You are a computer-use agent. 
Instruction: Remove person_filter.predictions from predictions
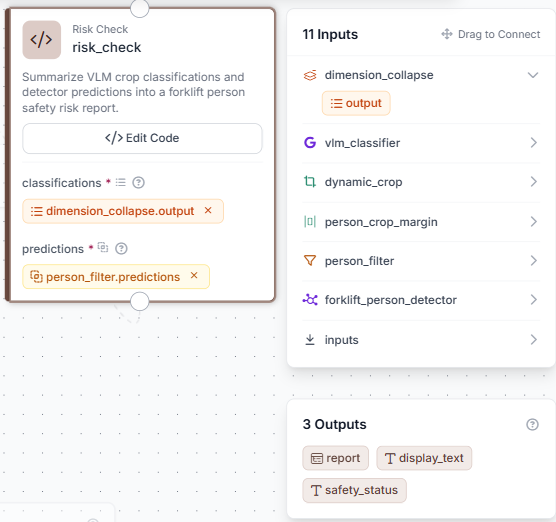[x=194, y=276]
